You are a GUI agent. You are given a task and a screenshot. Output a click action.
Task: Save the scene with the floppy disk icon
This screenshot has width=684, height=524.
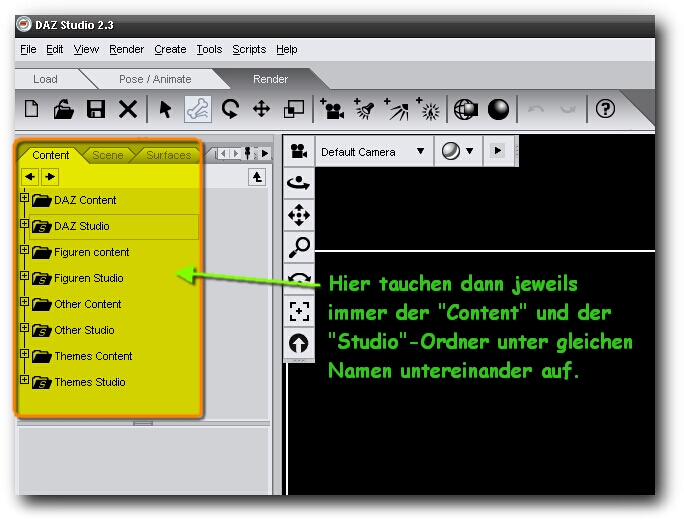coord(96,109)
